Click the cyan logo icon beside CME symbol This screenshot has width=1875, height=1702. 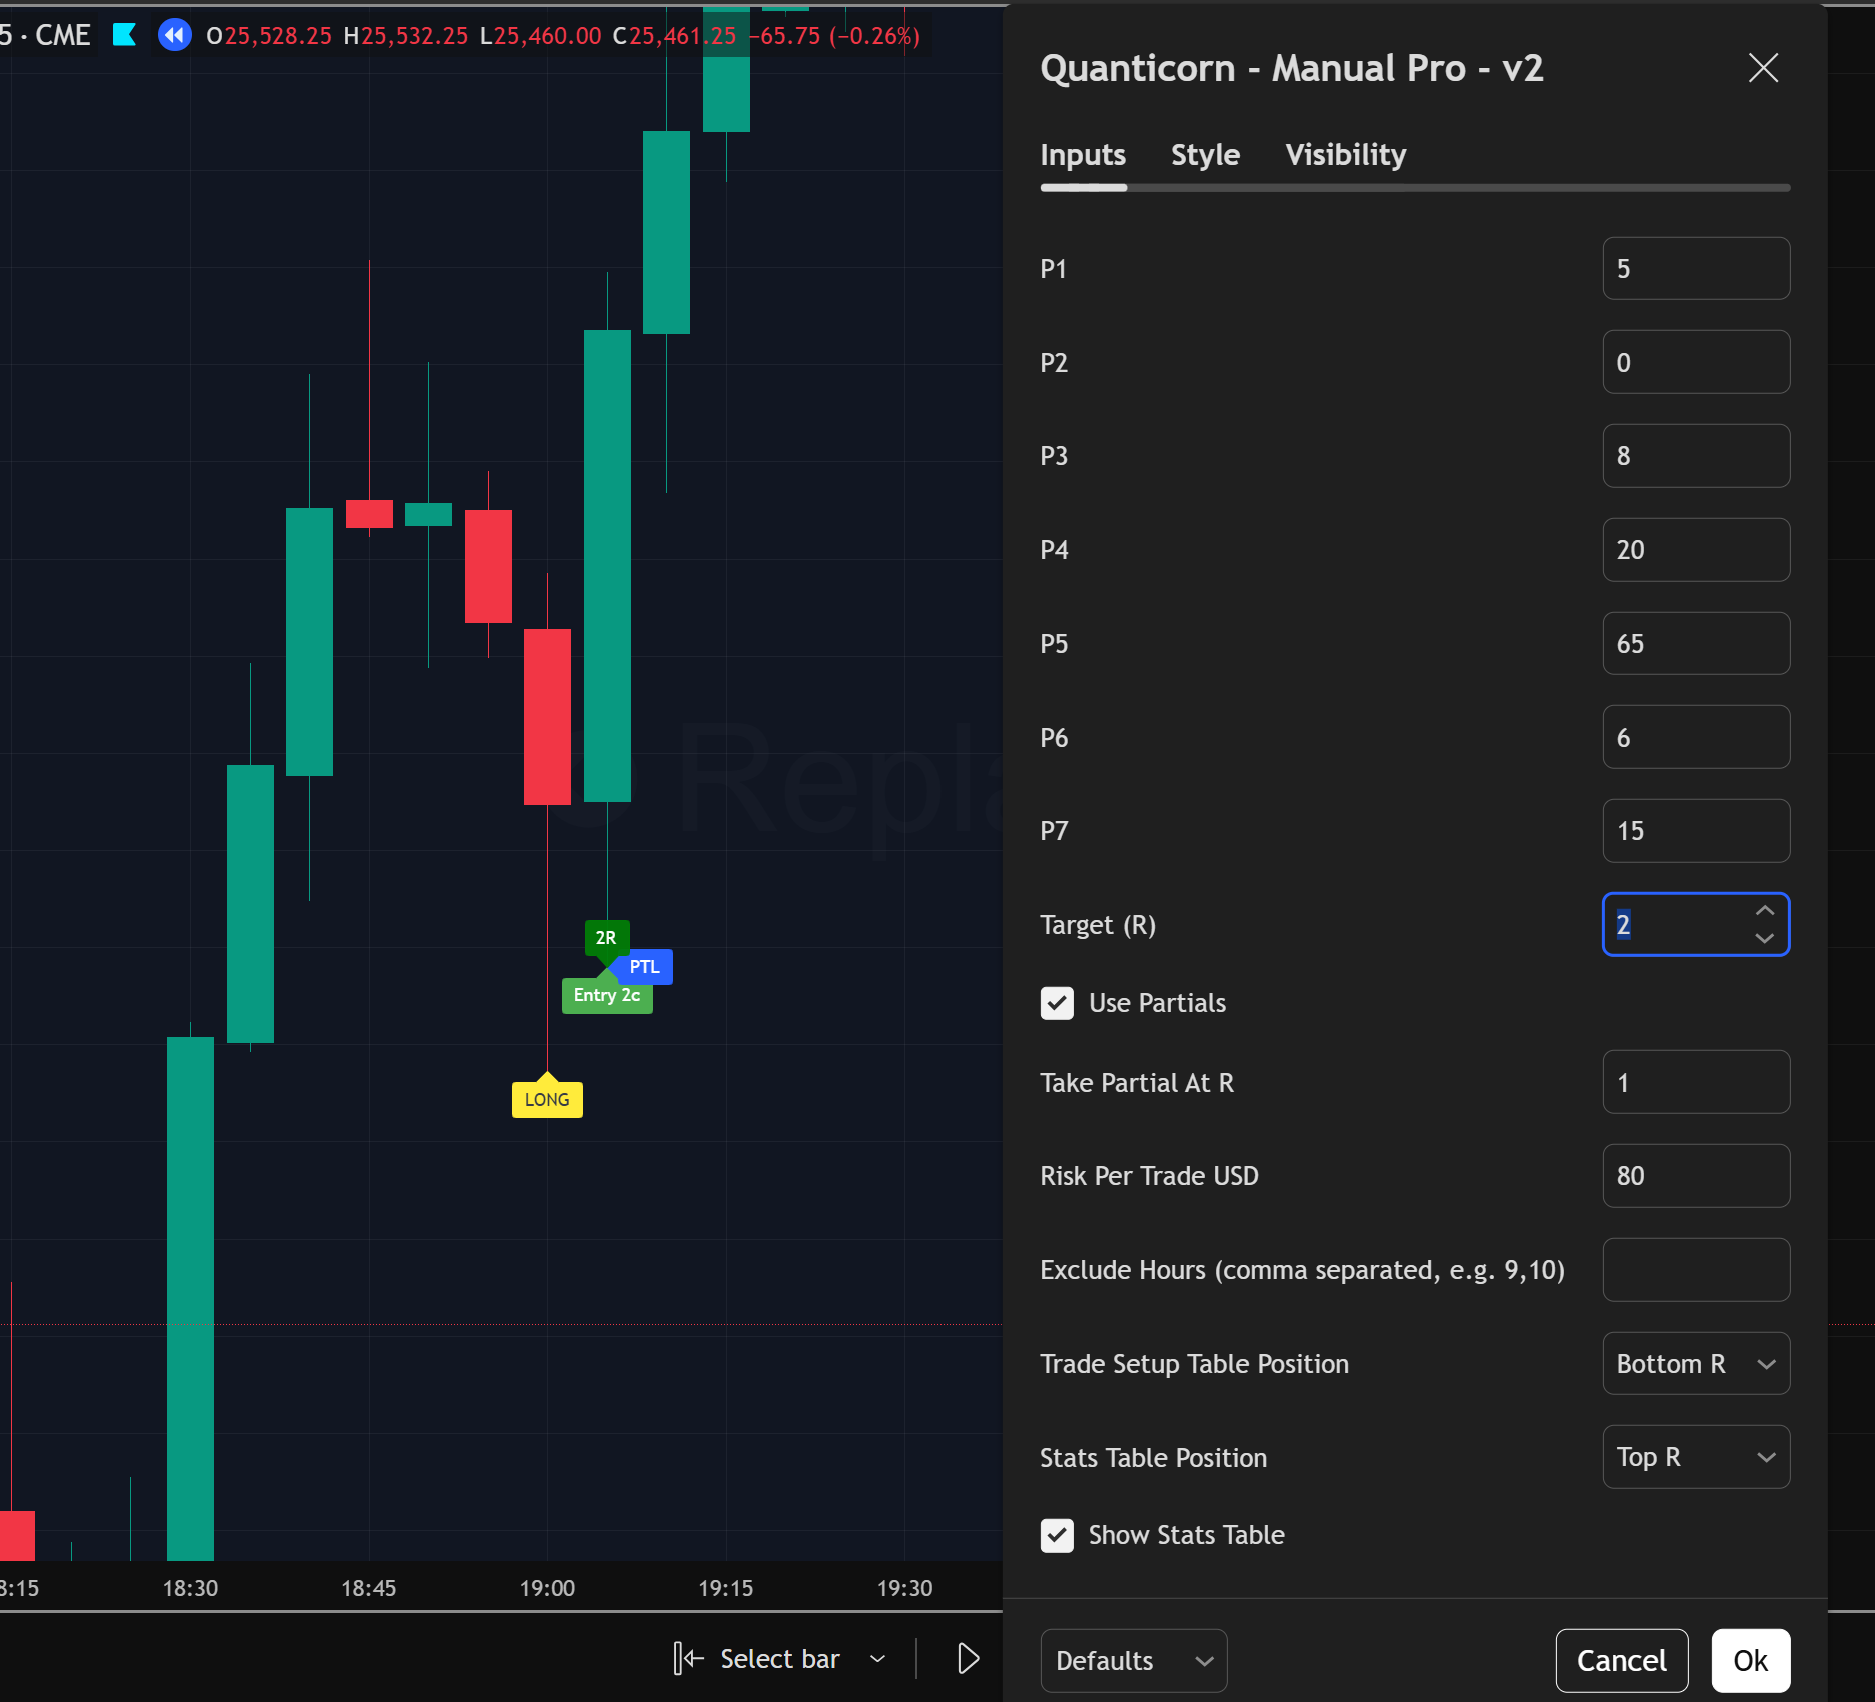[x=124, y=34]
